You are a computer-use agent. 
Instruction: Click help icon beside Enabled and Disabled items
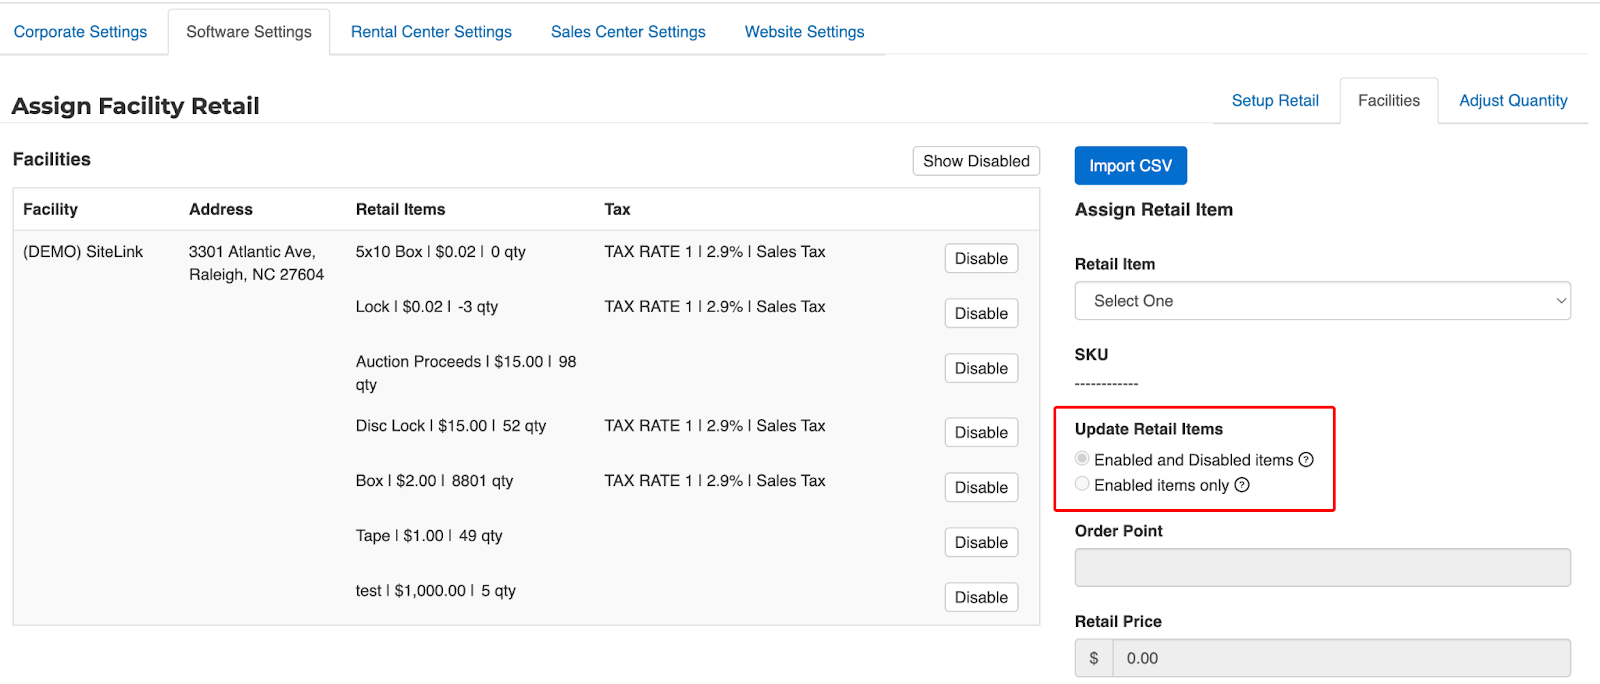point(1306,460)
